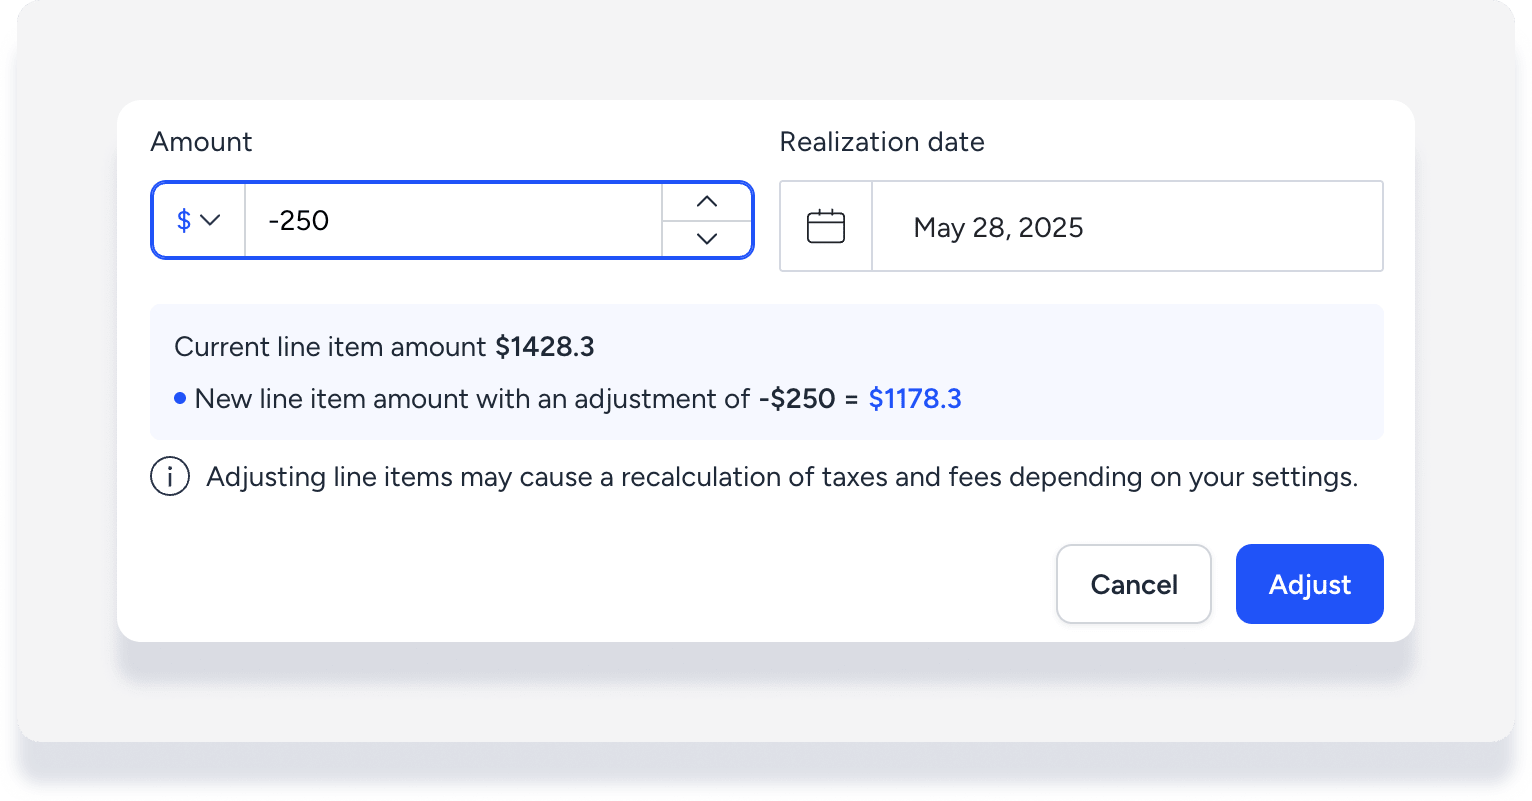The height and width of the screenshot is (801, 1532).
Task: Increase the amount with the up arrow
Action: click(707, 202)
